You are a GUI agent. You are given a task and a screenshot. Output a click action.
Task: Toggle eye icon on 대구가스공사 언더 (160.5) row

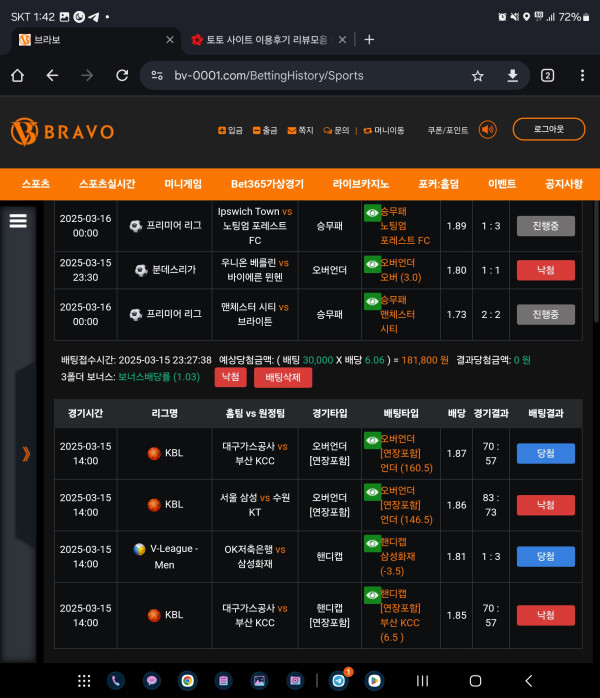click(372, 439)
